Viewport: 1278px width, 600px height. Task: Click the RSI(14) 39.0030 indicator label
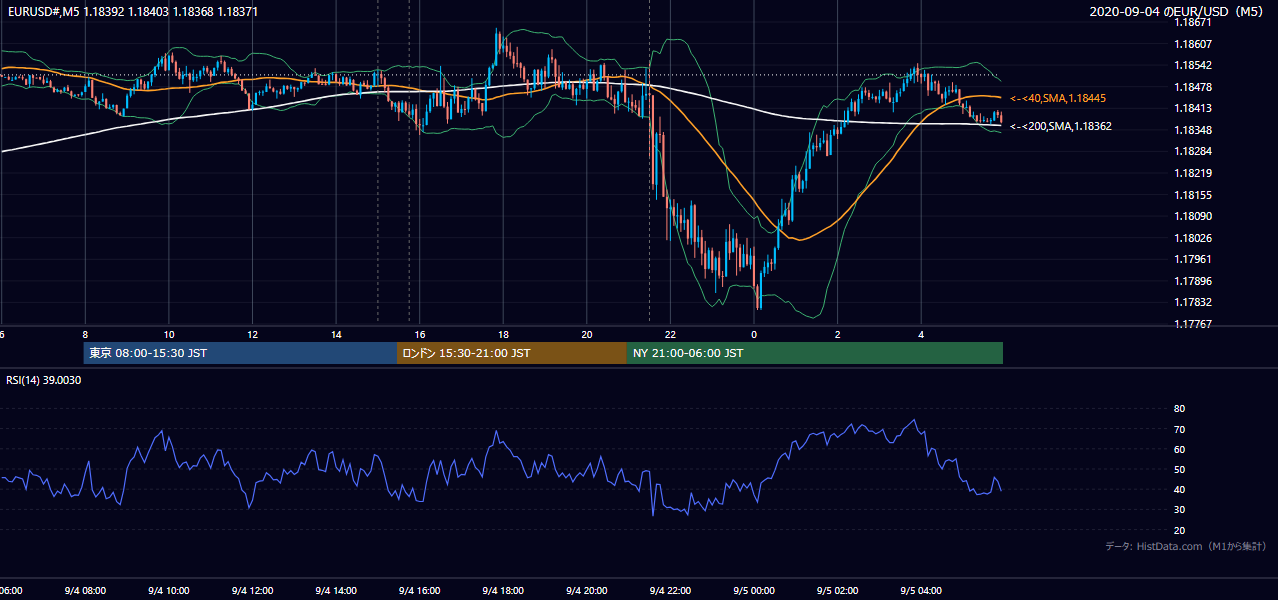44,380
